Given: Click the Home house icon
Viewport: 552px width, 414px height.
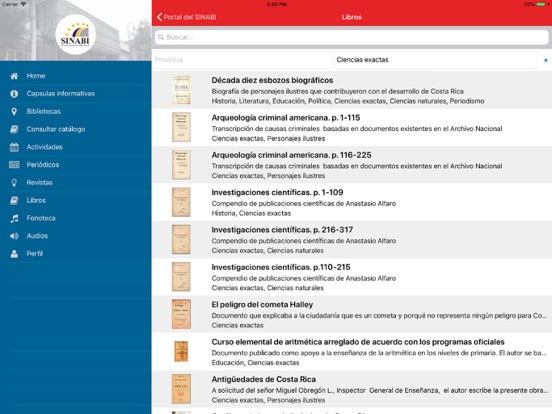Looking at the screenshot, I should (14, 76).
